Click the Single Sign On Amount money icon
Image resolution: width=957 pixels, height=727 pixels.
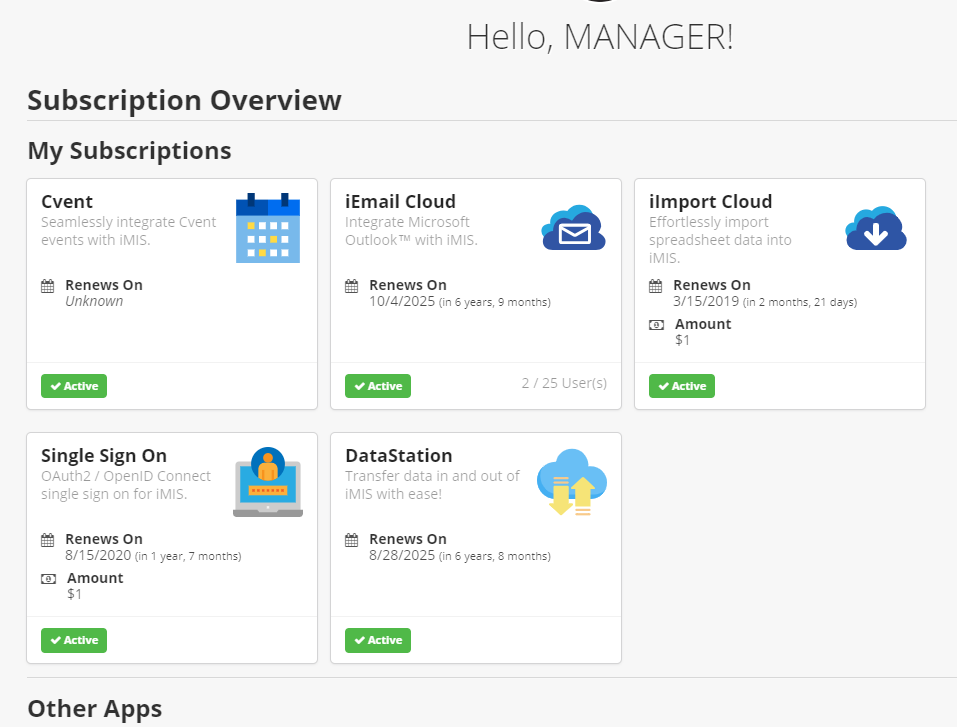pyautogui.click(x=48, y=579)
